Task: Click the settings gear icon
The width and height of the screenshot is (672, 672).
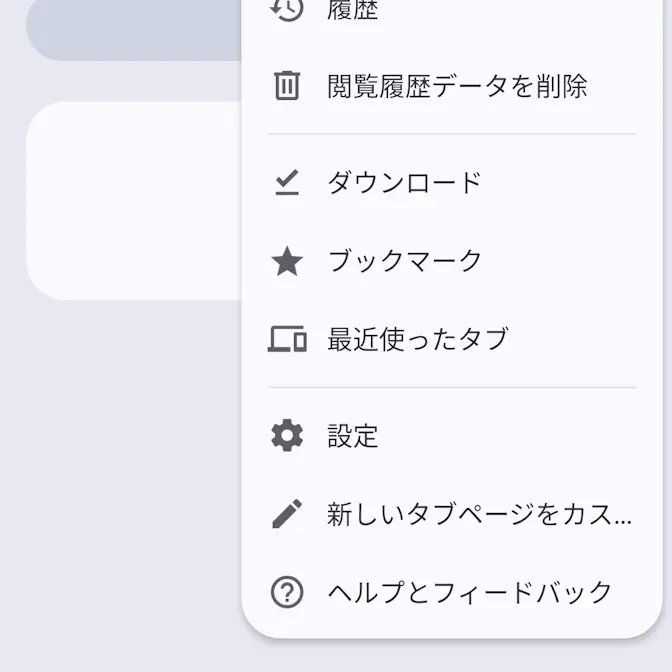Action: click(x=287, y=436)
